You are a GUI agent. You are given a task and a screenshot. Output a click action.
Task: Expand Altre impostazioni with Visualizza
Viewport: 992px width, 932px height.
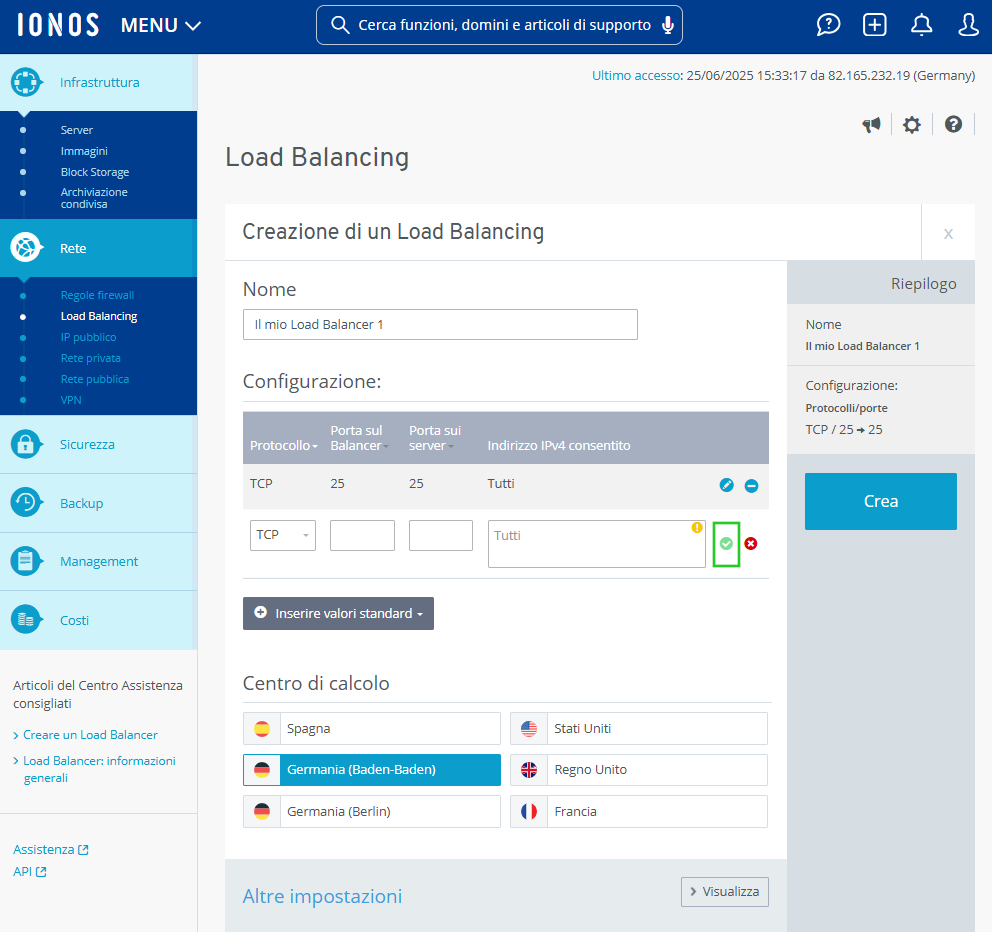tap(725, 892)
